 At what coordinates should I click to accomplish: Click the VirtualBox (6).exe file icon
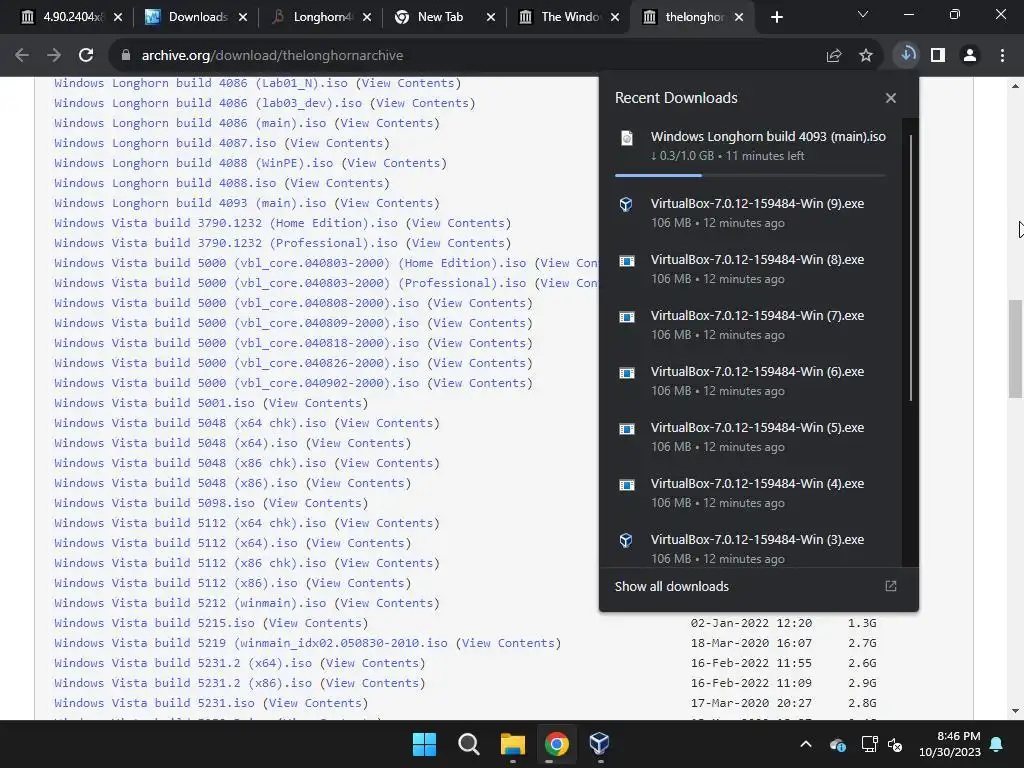(626, 373)
